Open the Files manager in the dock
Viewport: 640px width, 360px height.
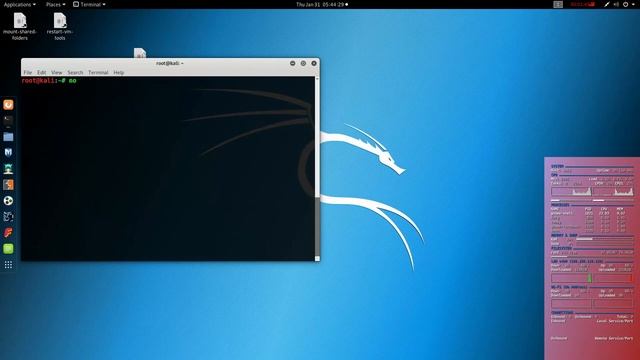(8, 137)
